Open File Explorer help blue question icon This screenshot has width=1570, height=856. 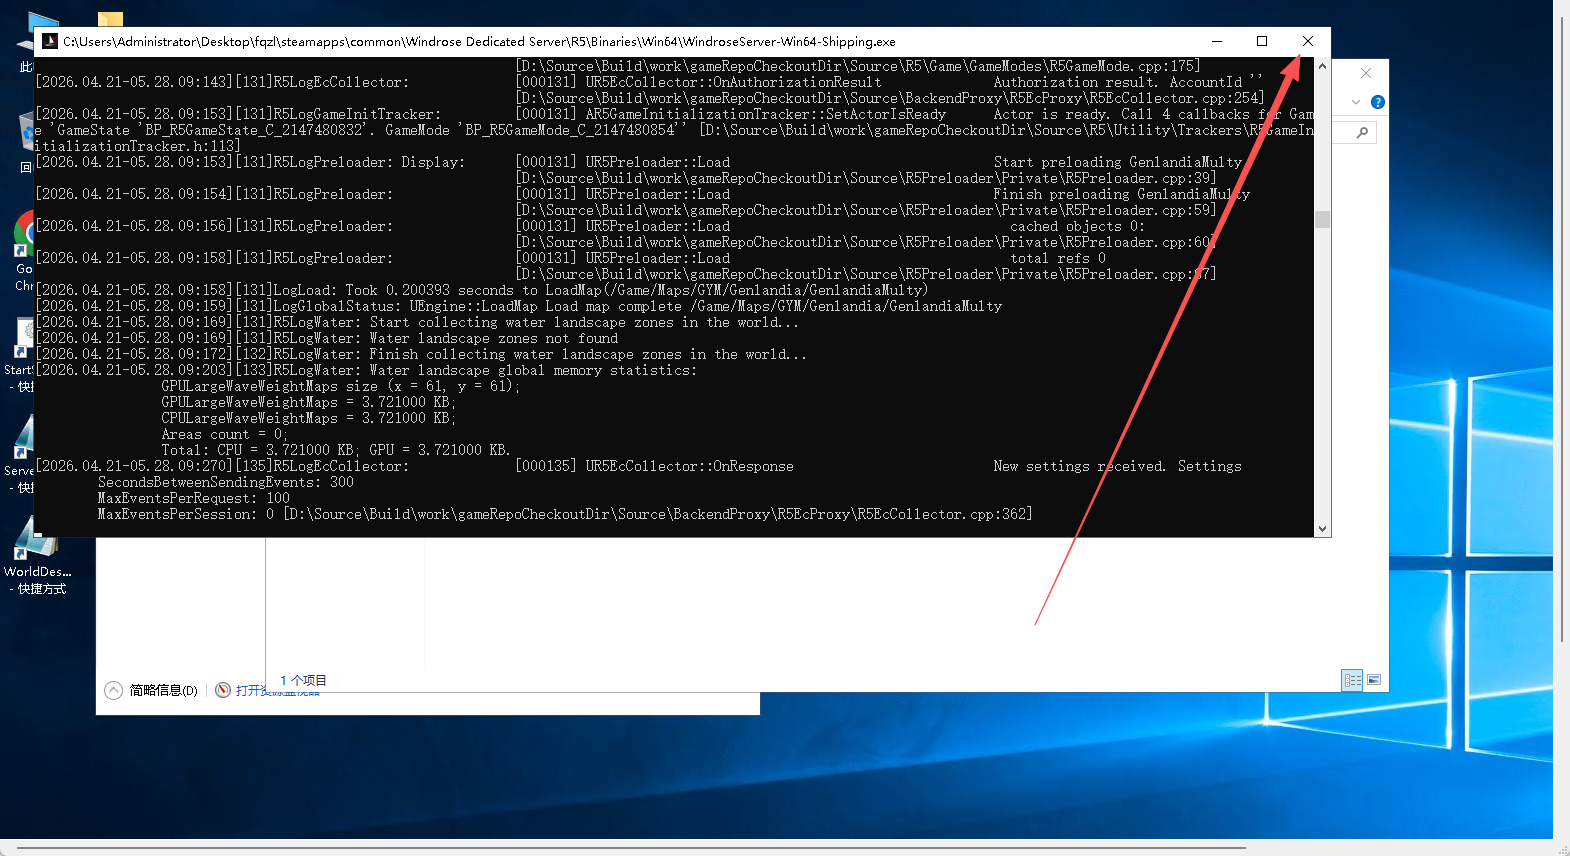pos(1377,102)
